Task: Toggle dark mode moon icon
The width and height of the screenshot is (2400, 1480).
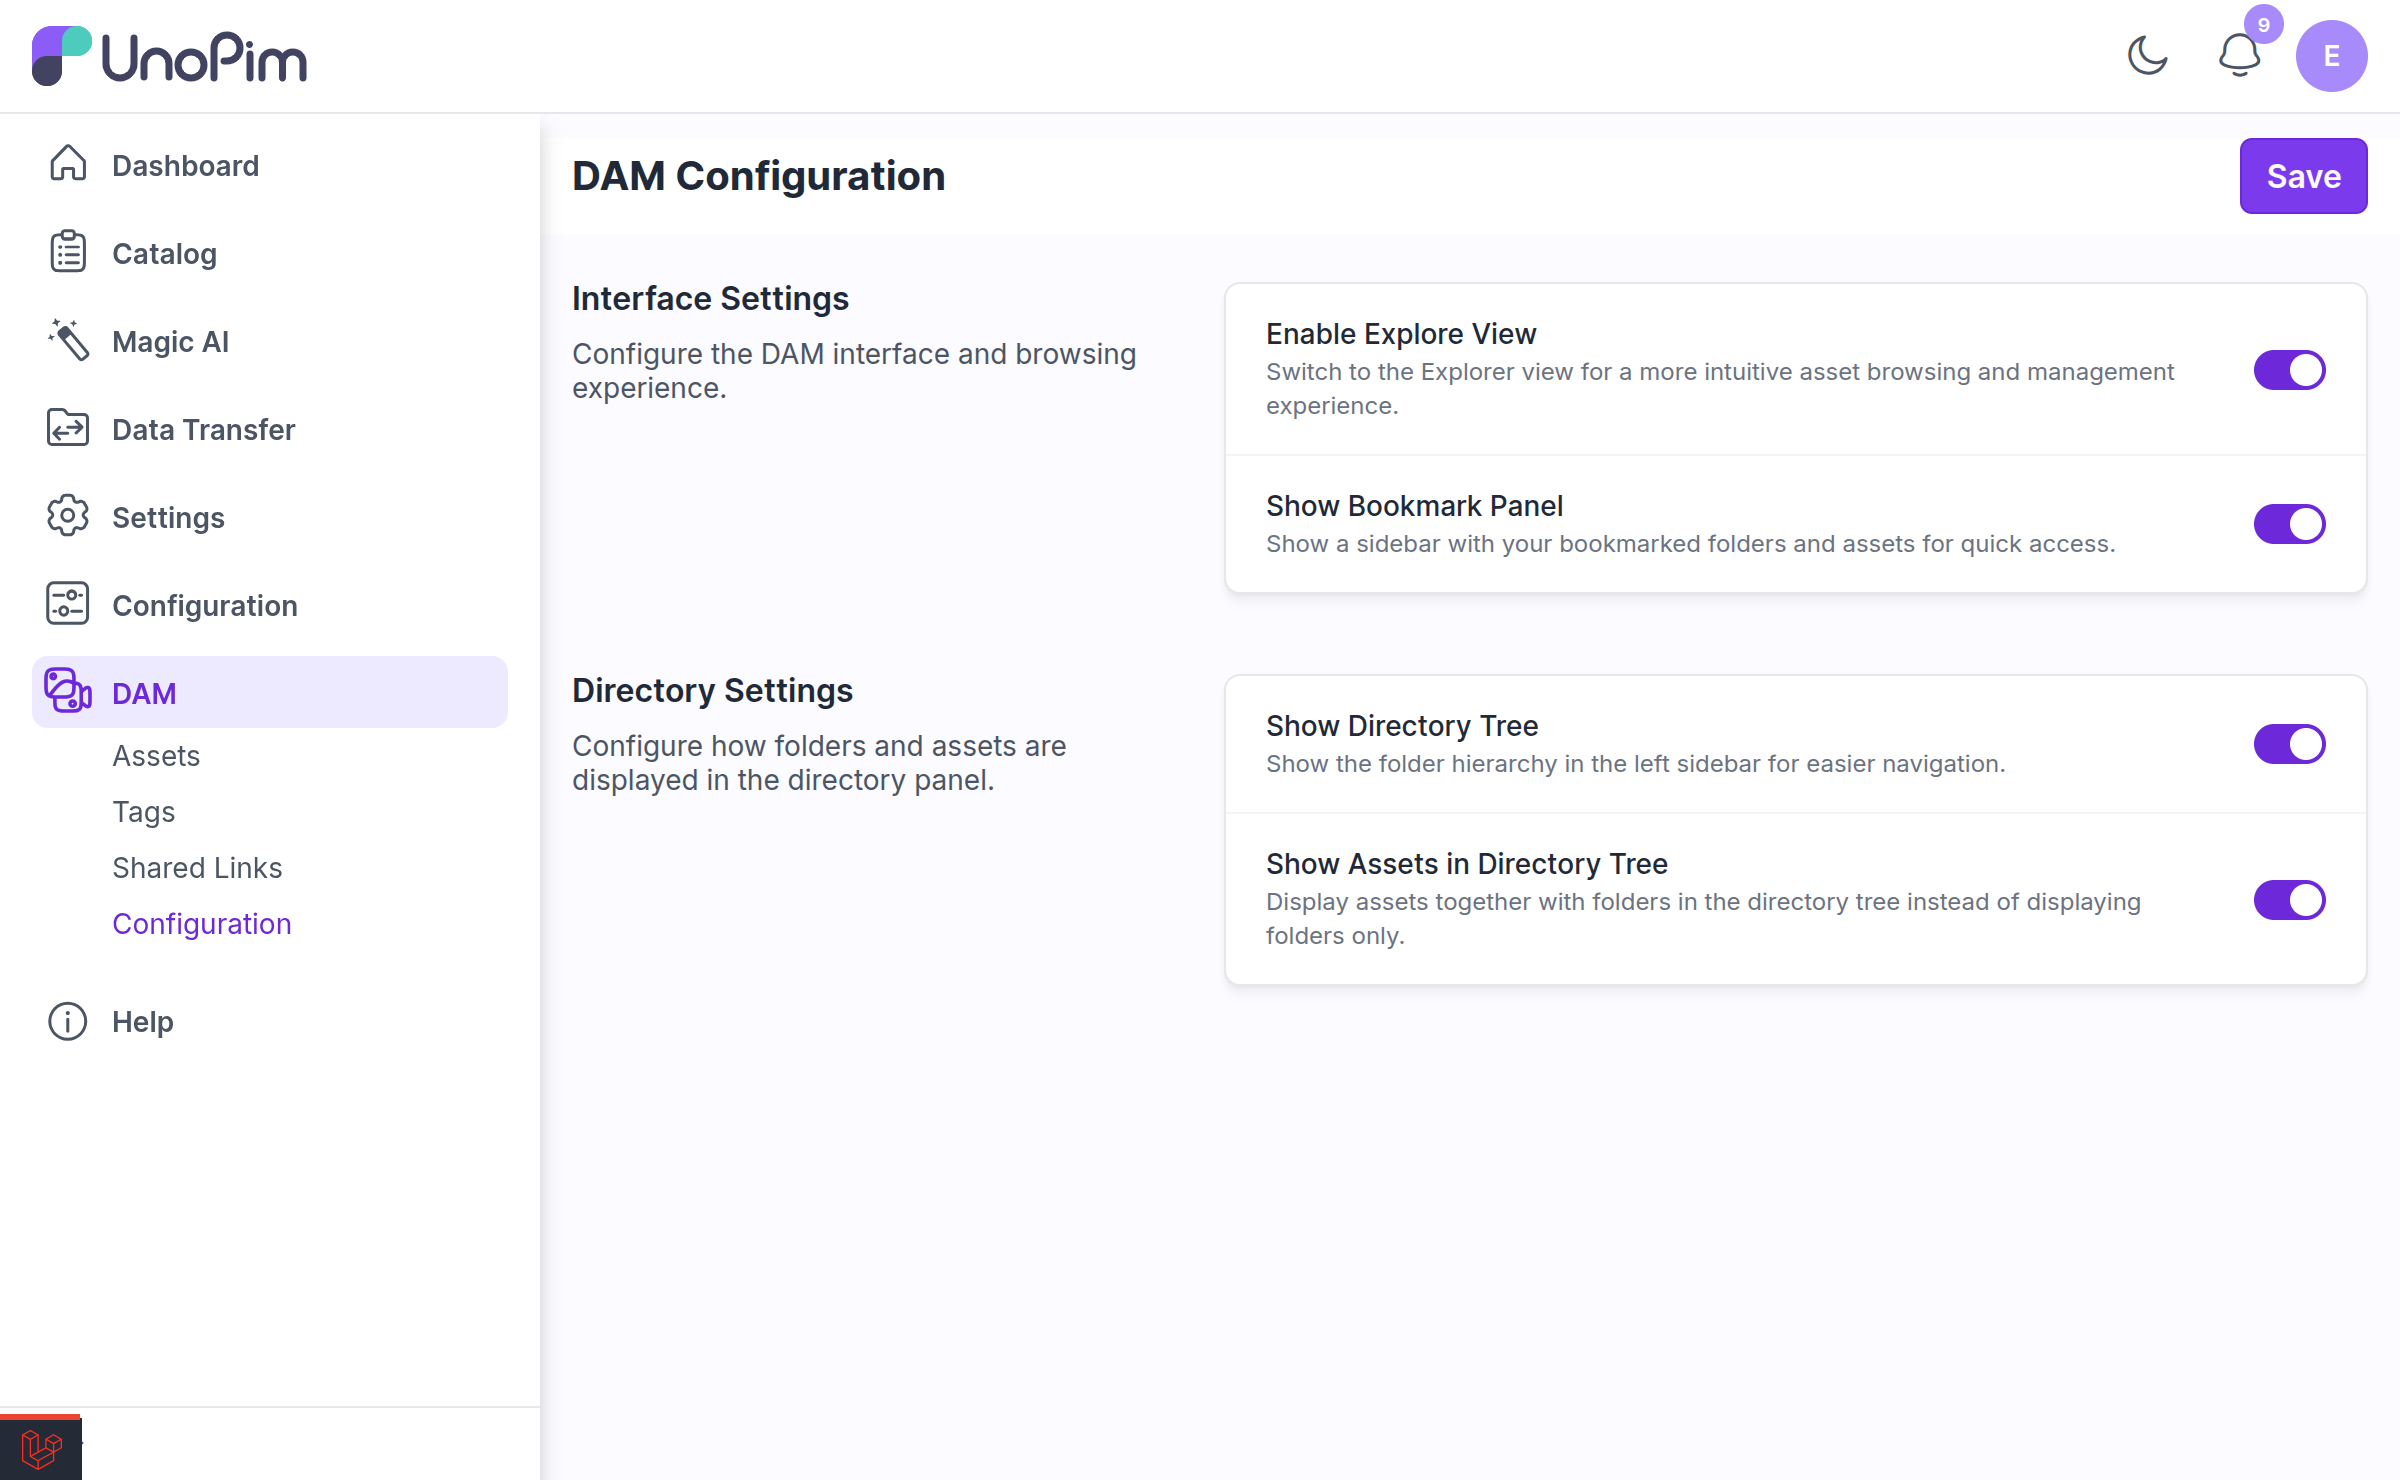Action: (2147, 56)
